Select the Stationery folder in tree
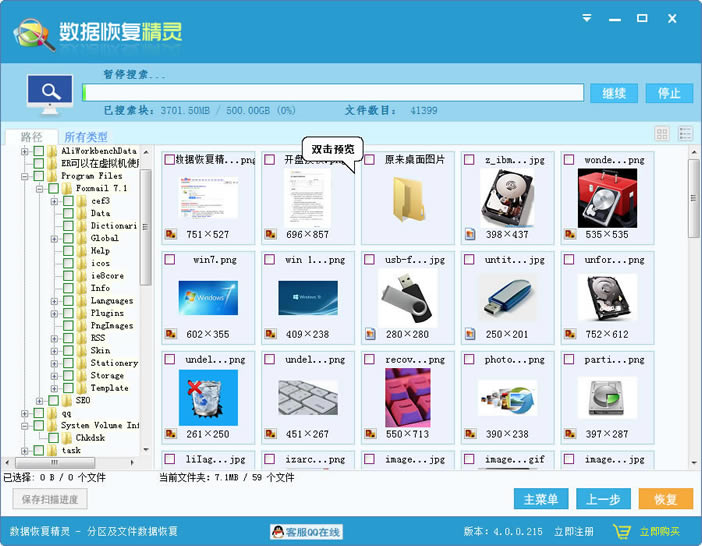Viewport: 702px width, 546px height. click(114, 363)
